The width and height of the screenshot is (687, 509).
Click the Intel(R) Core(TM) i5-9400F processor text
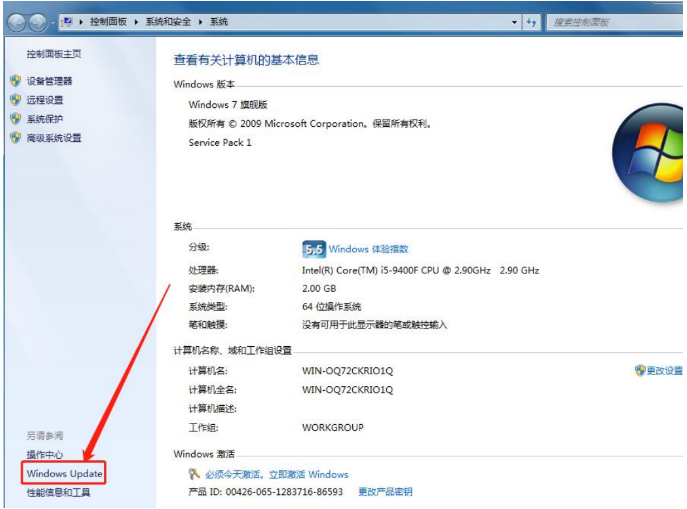pos(421,270)
